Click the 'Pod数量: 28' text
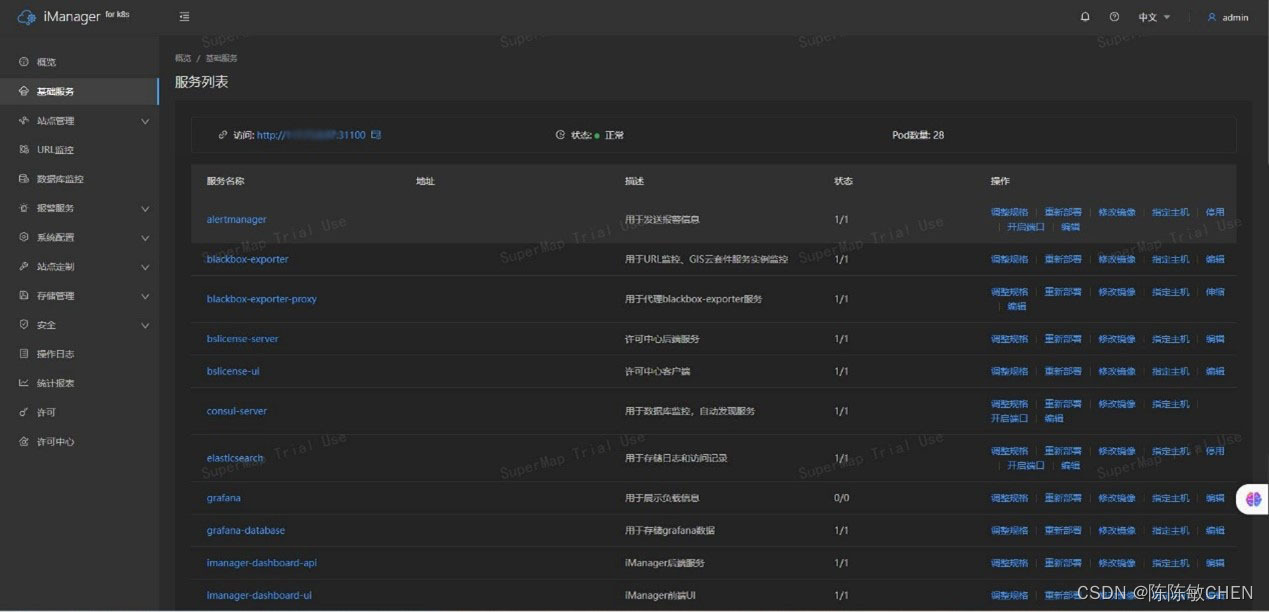This screenshot has width=1269, height=612. click(918, 134)
